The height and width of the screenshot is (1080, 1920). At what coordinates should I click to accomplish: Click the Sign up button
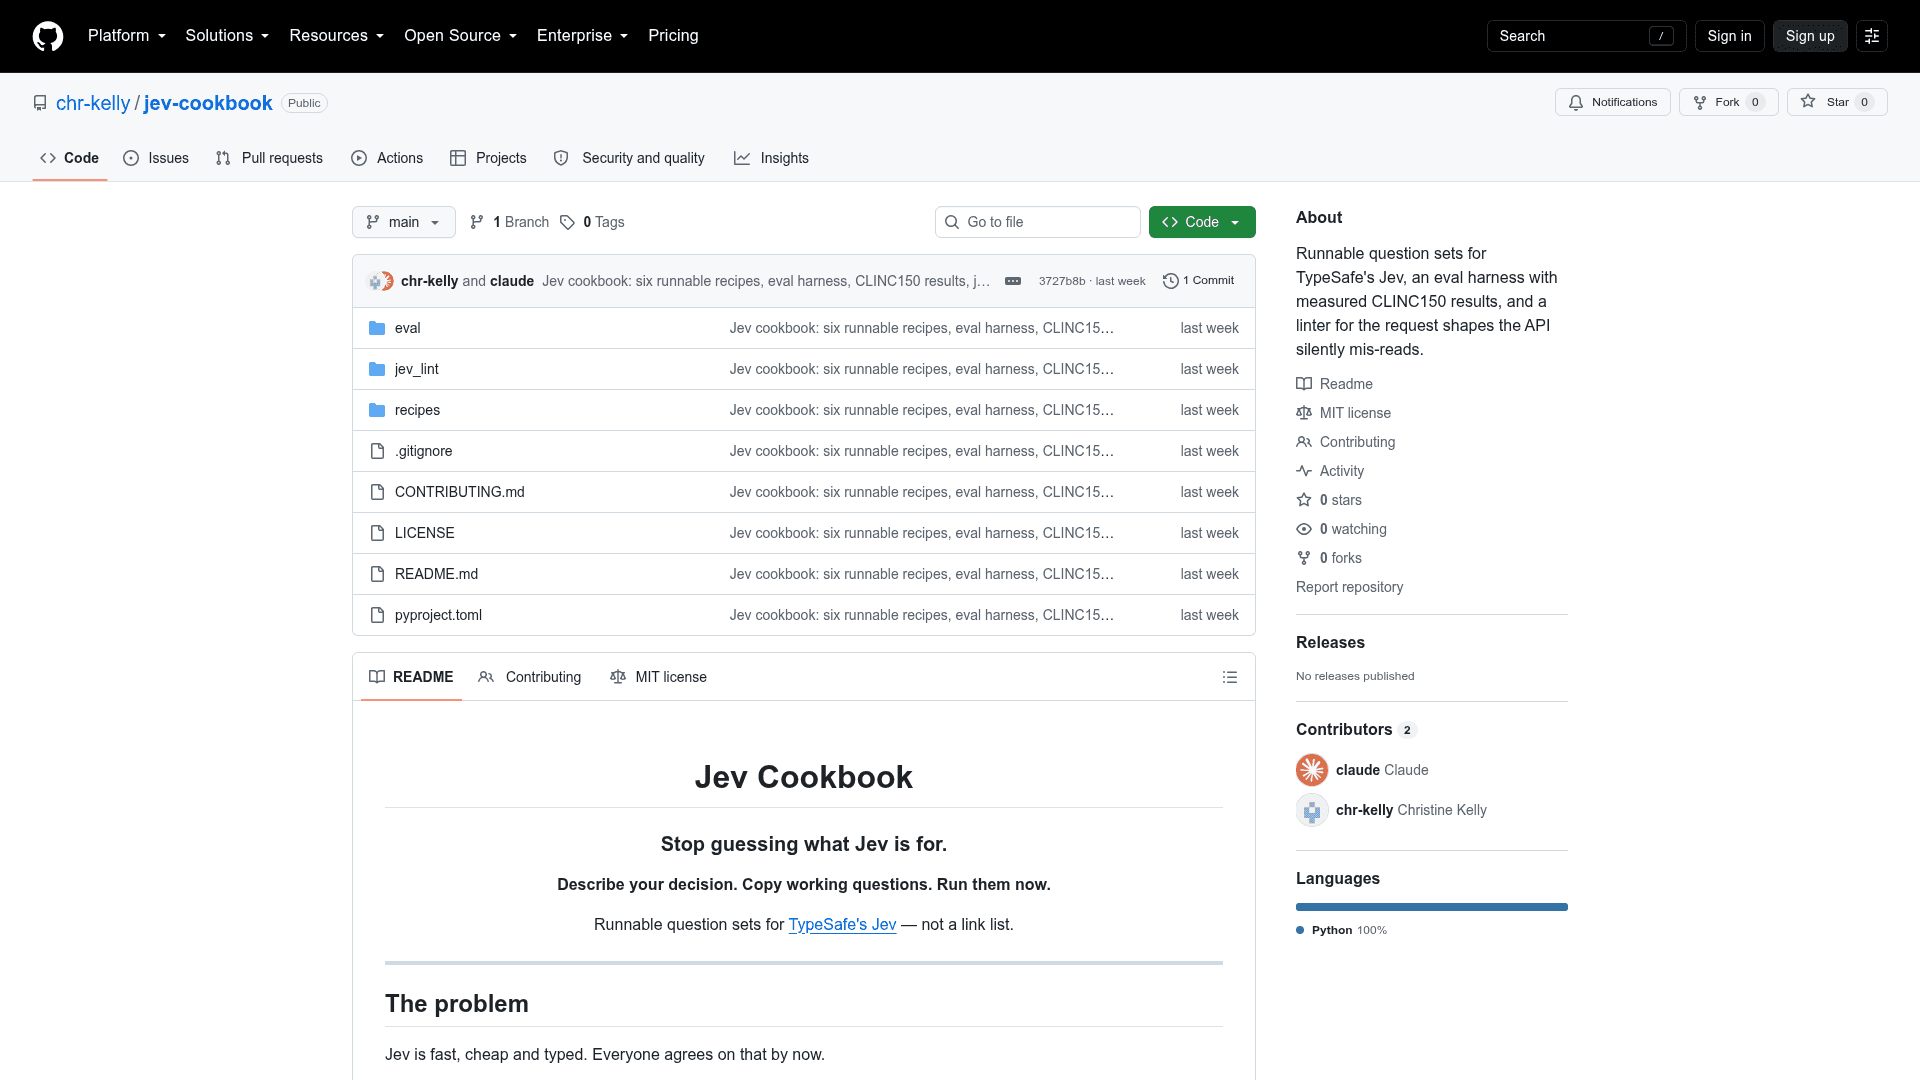pyautogui.click(x=1810, y=36)
